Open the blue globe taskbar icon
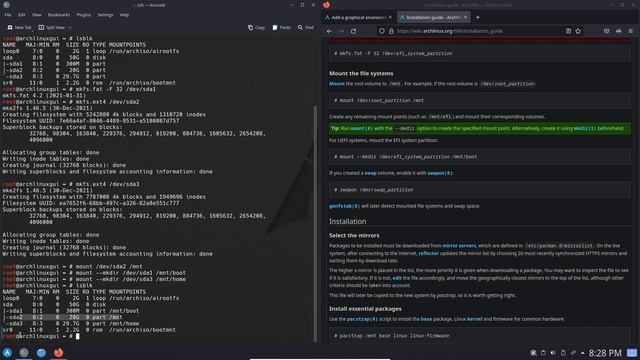The width and height of the screenshot is (640, 360). [x=41, y=353]
